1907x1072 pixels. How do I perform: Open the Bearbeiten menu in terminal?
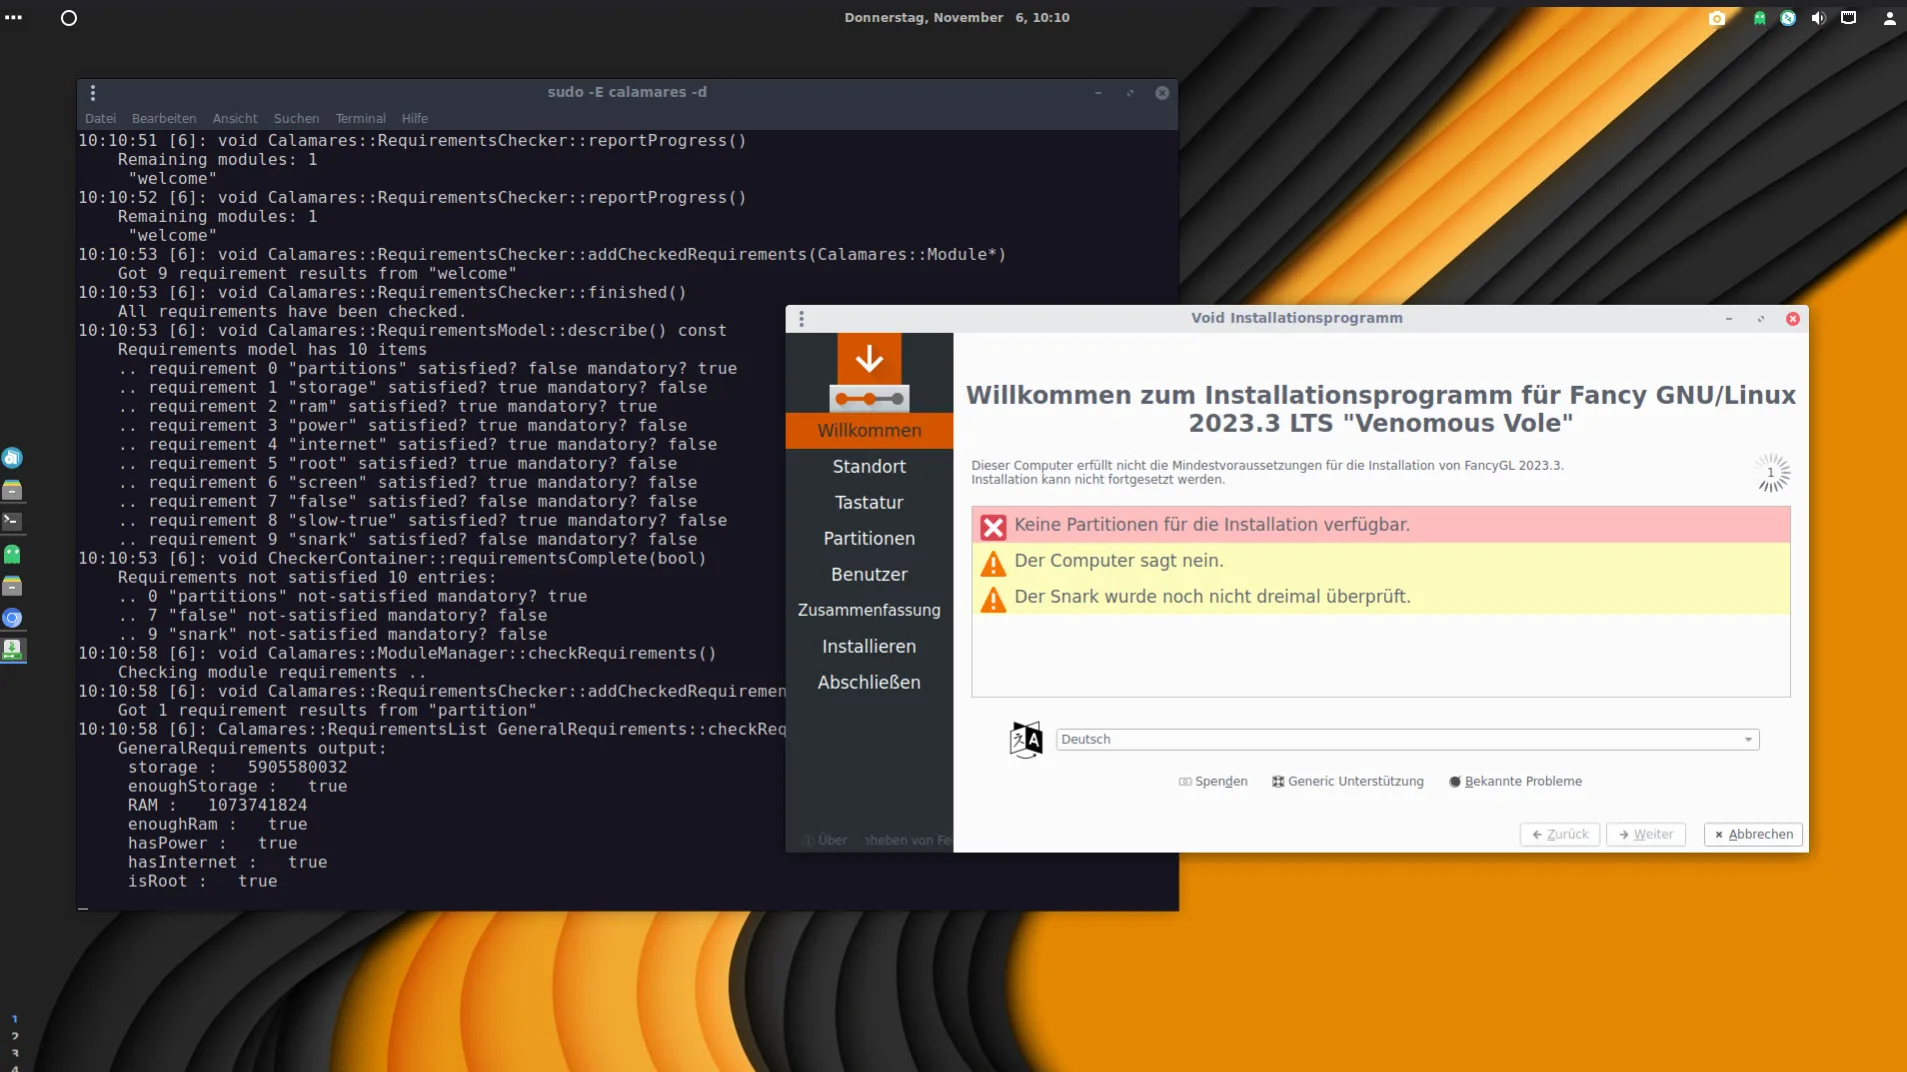click(164, 118)
